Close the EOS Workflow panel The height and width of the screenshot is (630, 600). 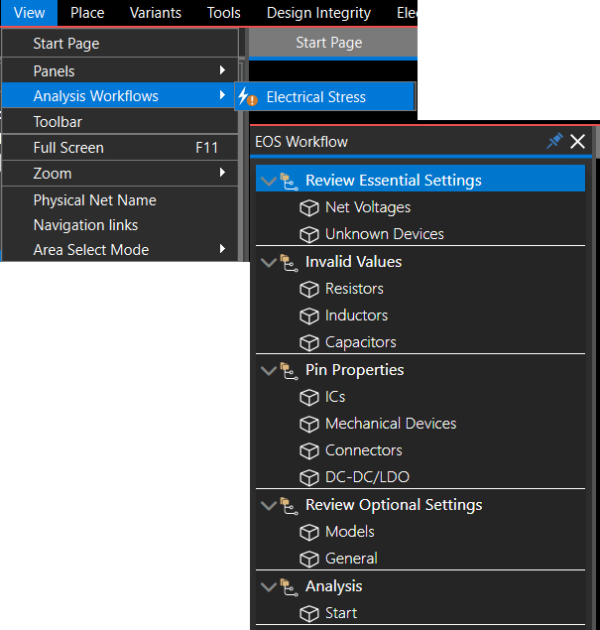tap(578, 141)
